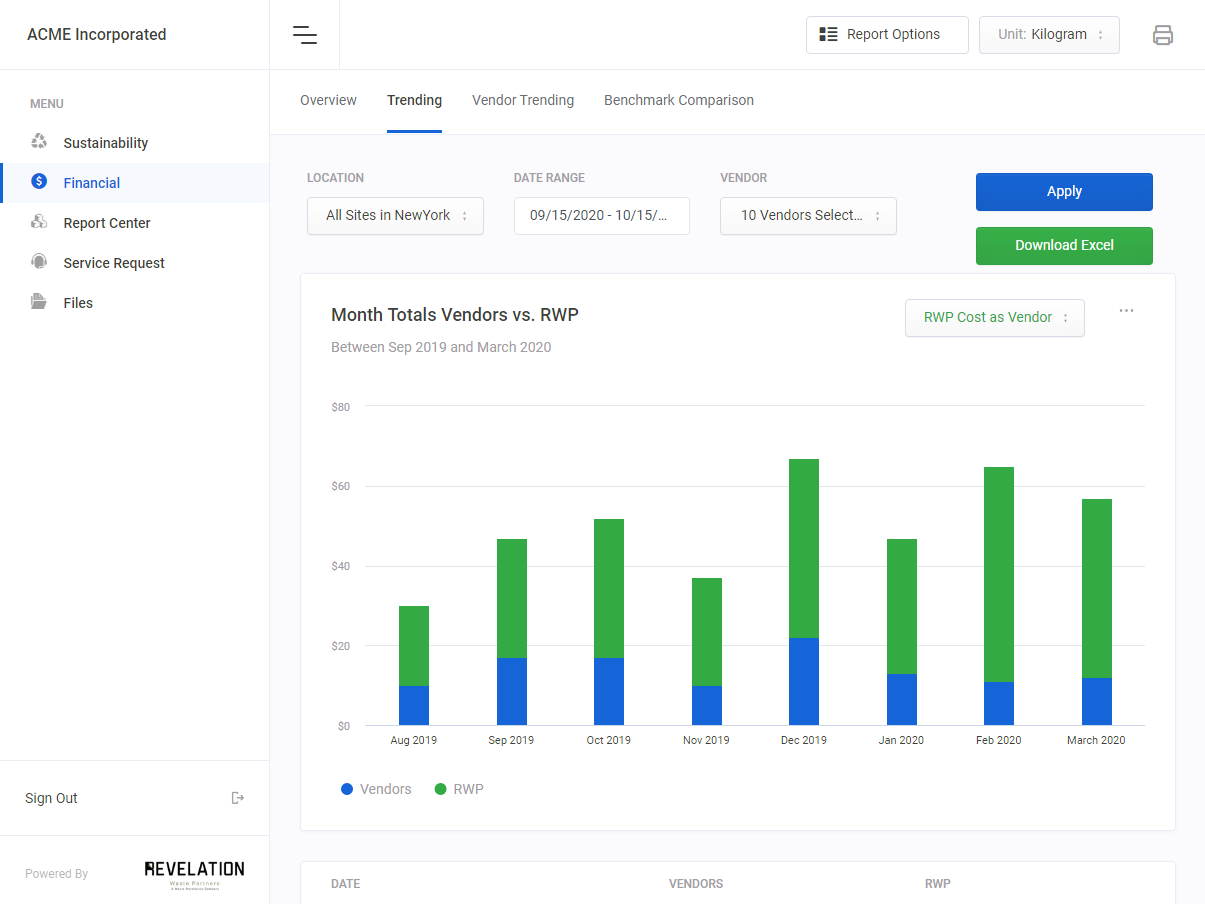
Task: Switch to the Overview tab
Action: point(328,100)
